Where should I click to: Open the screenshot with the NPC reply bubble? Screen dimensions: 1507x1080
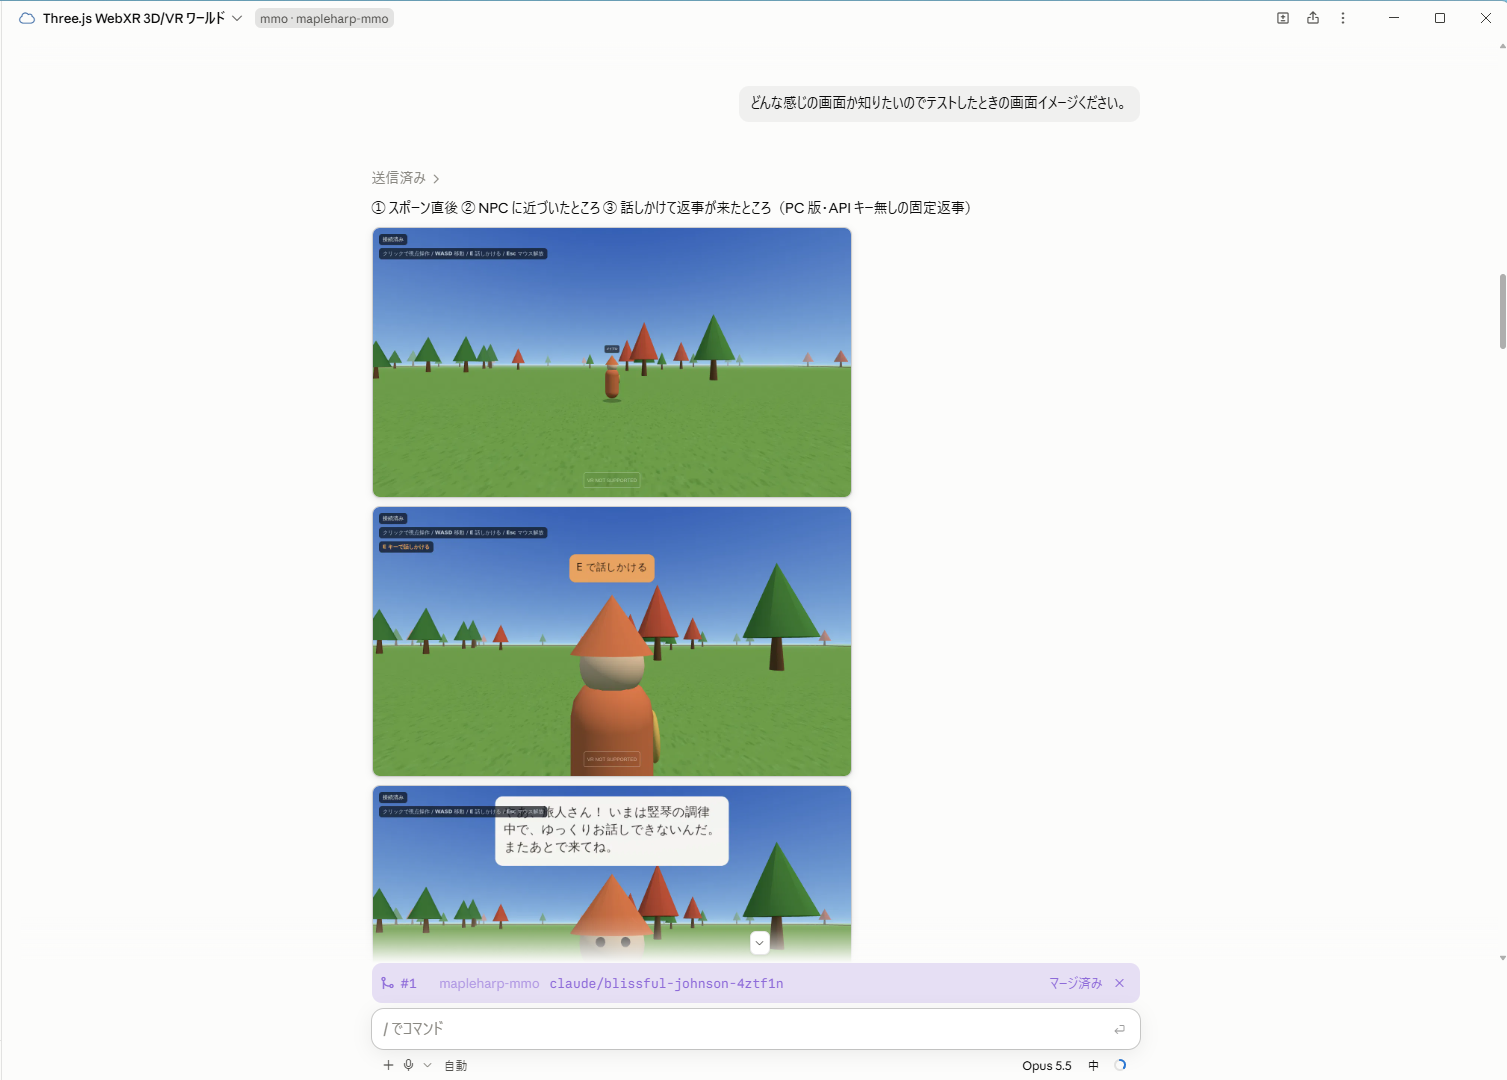click(612, 872)
